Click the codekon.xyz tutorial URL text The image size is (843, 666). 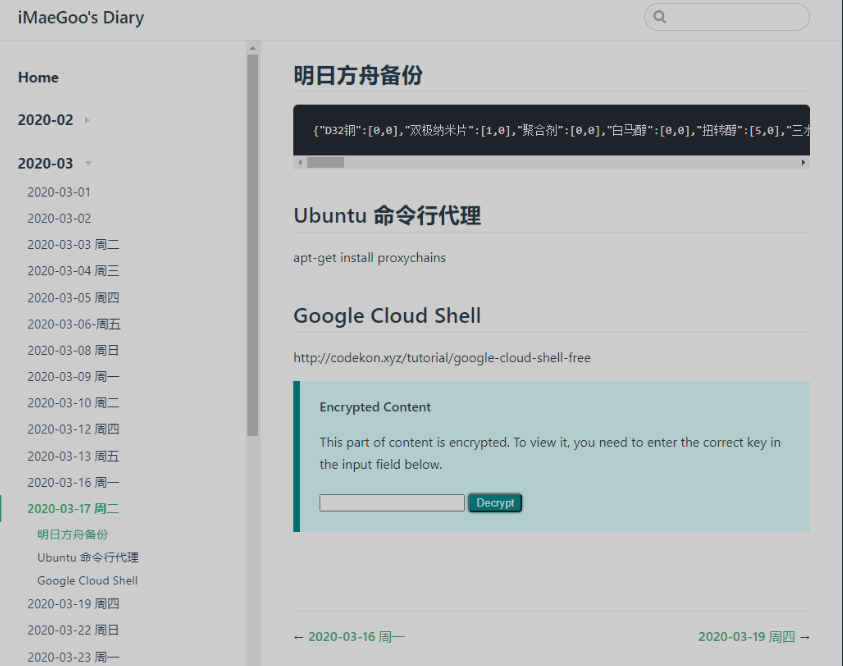coord(442,357)
